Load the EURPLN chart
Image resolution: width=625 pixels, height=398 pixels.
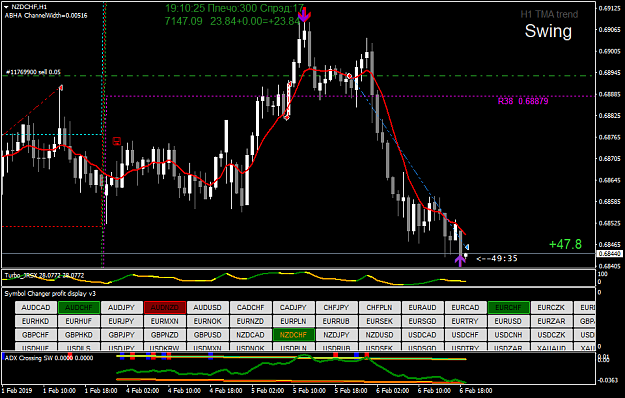[293, 321]
